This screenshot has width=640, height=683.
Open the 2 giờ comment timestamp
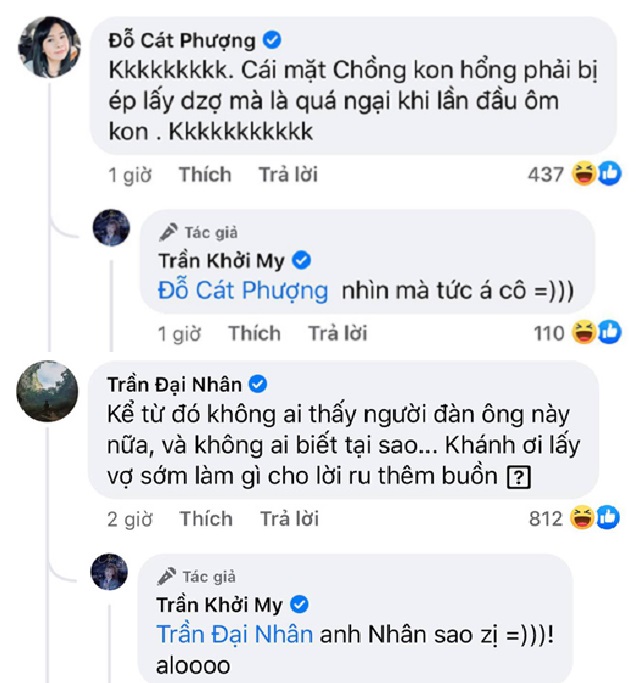(x=130, y=519)
